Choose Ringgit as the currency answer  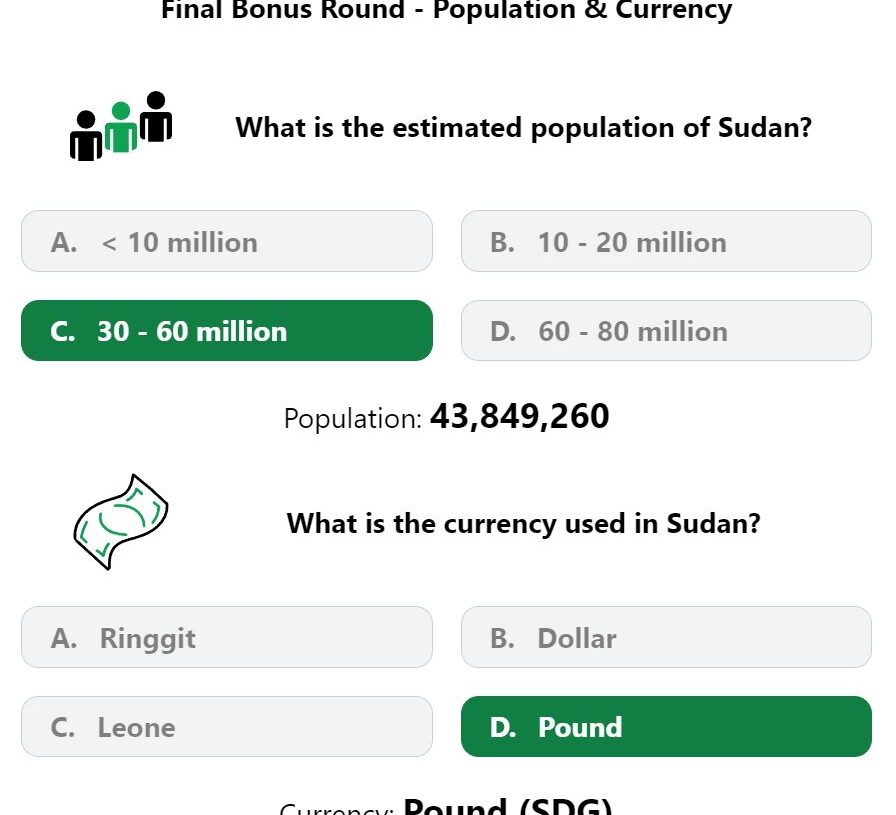pyautogui.click(x=227, y=637)
